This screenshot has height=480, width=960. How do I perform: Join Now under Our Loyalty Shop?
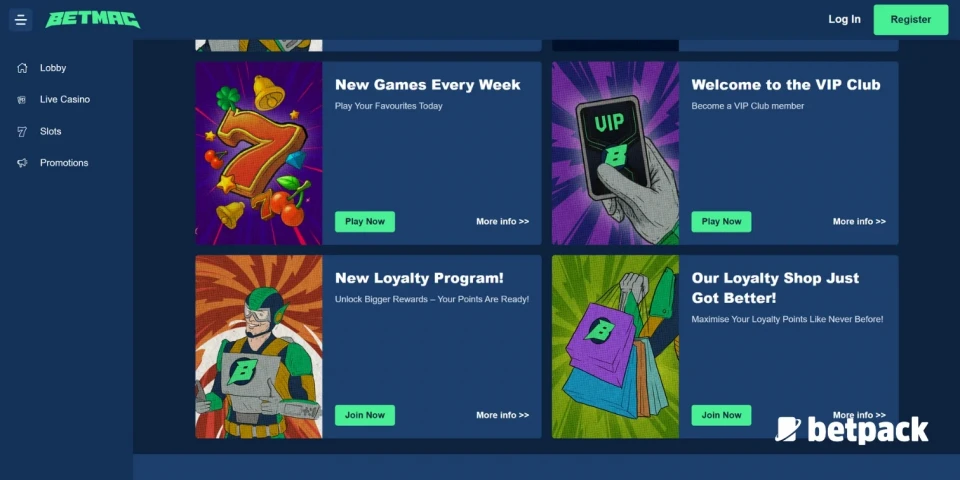(x=721, y=415)
